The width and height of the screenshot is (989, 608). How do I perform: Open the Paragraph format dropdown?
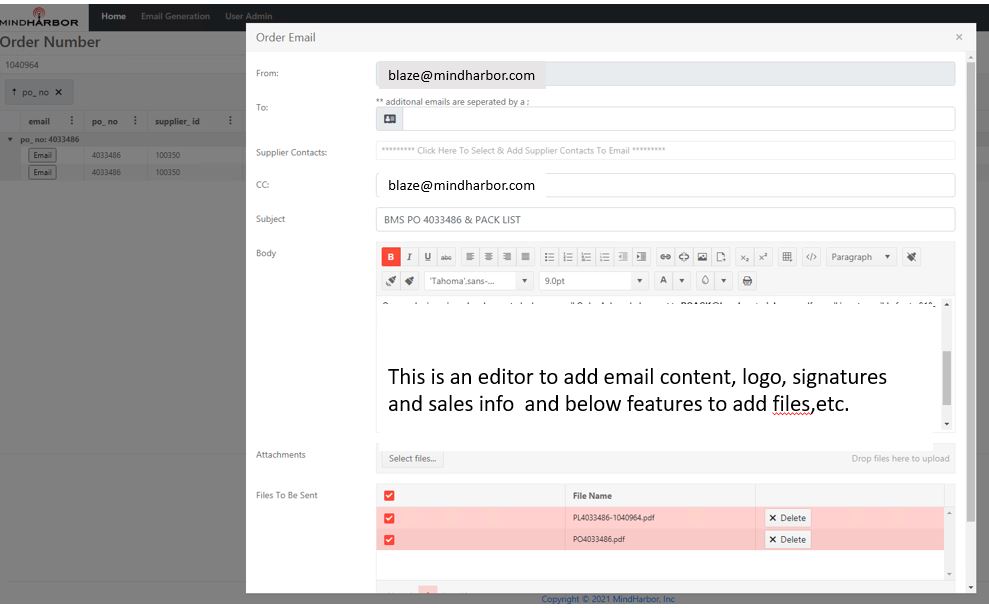pos(860,257)
